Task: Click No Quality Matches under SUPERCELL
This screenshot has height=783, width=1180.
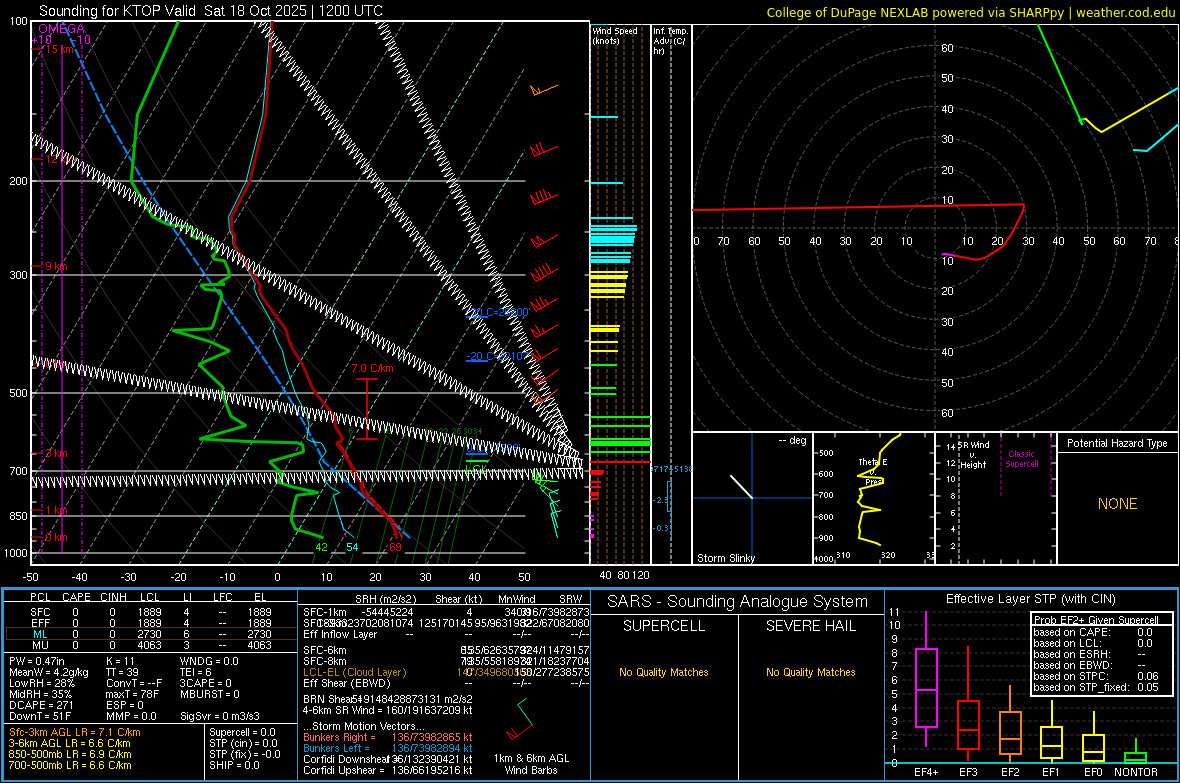Action: (664, 672)
